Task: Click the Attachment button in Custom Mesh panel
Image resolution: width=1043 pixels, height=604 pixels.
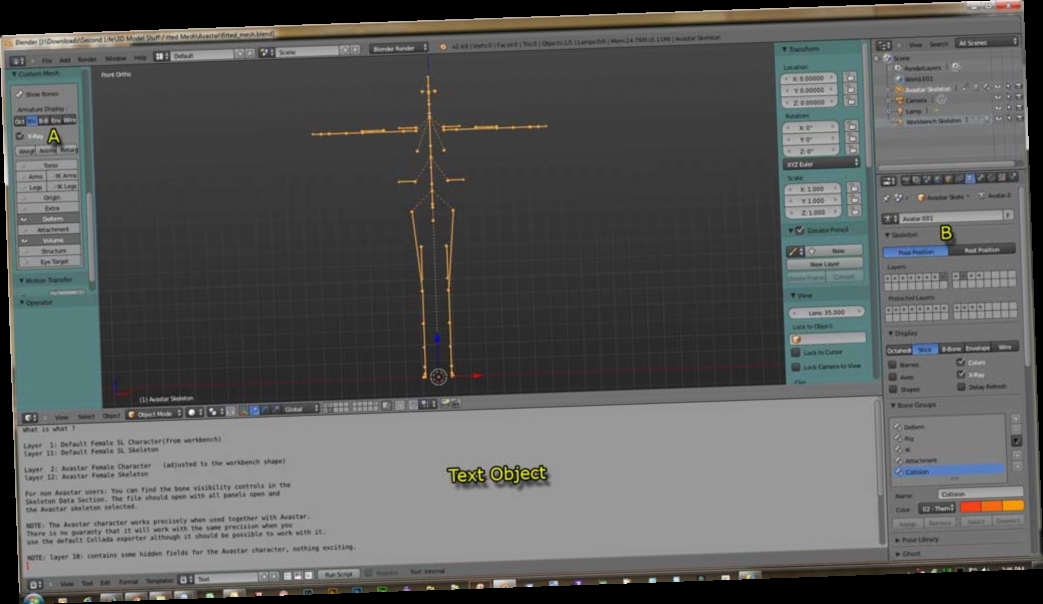Action: (x=49, y=229)
